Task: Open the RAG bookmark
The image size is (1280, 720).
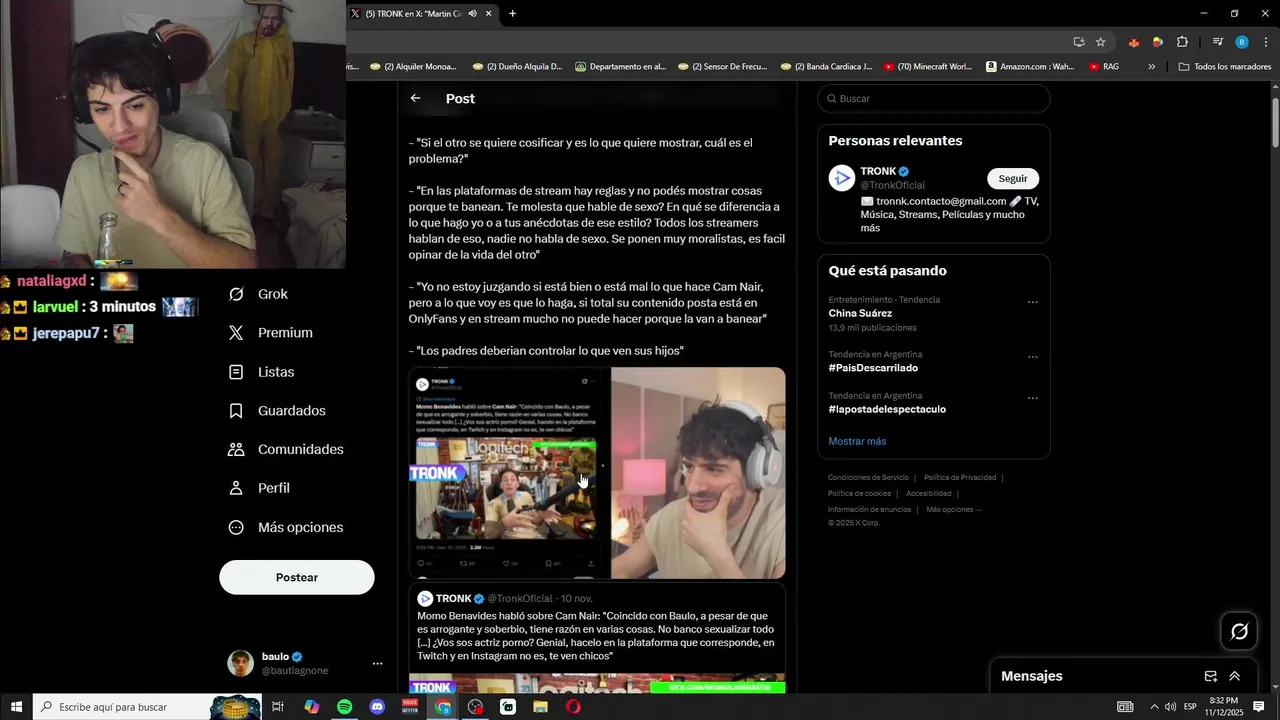Action: coord(1104,67)
